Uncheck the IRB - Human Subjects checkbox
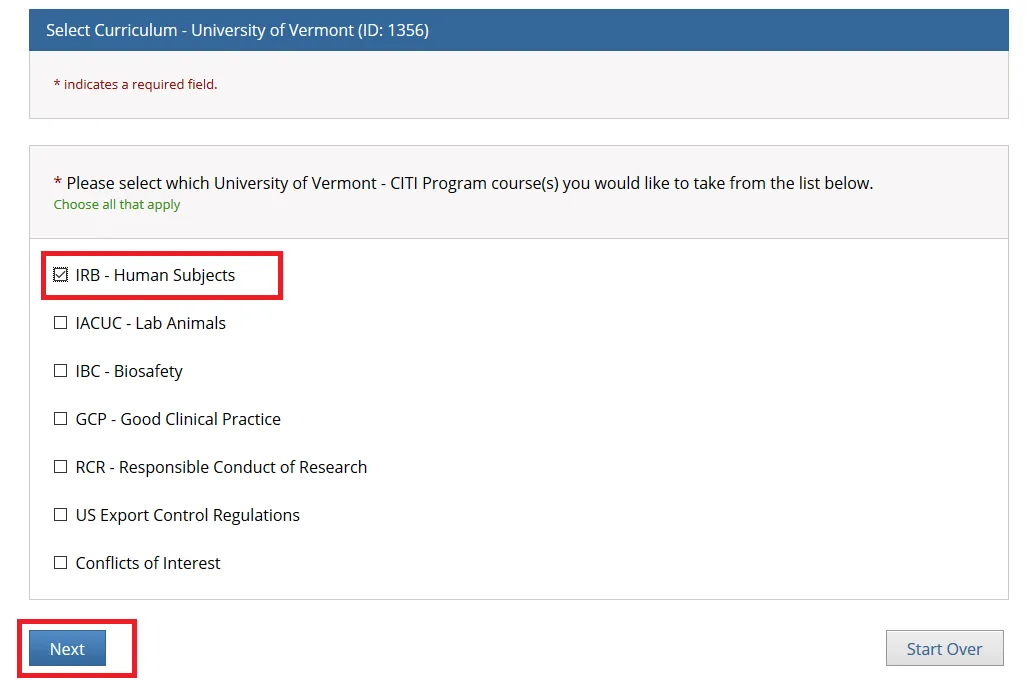This screenshot has width=1033, height=691. click(61, 275)
